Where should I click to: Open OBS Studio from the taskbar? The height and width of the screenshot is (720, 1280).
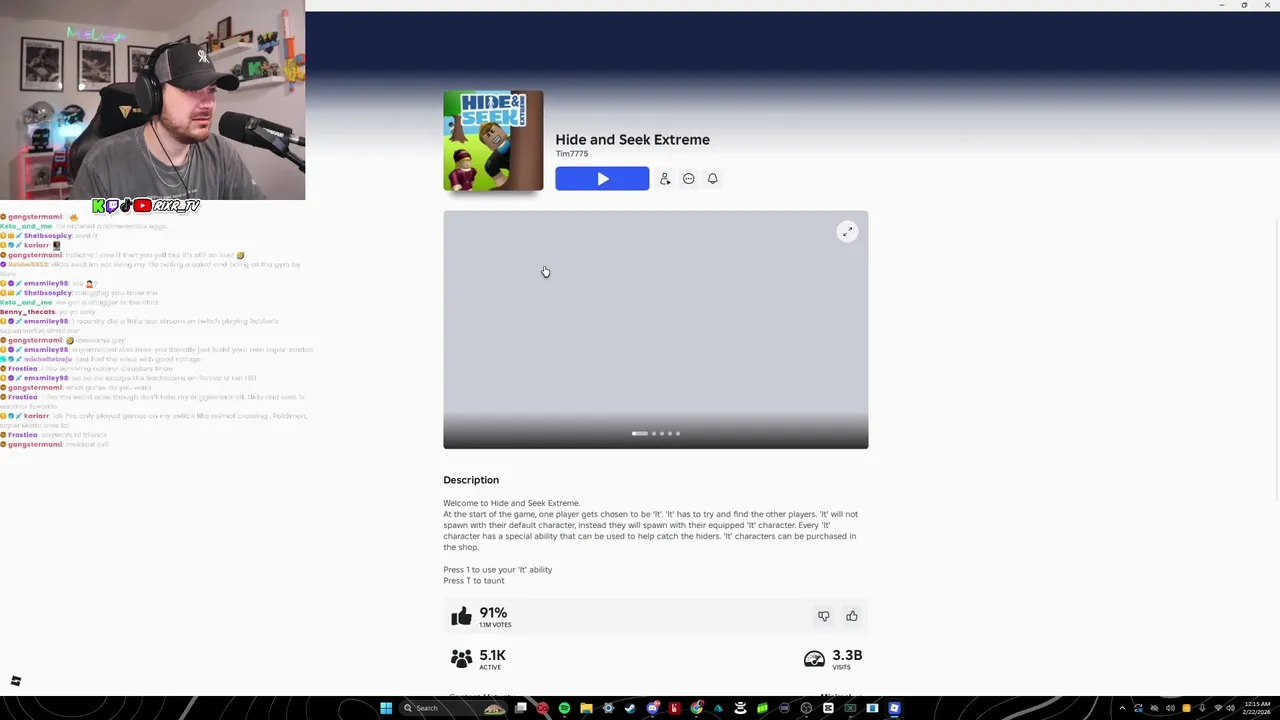point(806,708)
